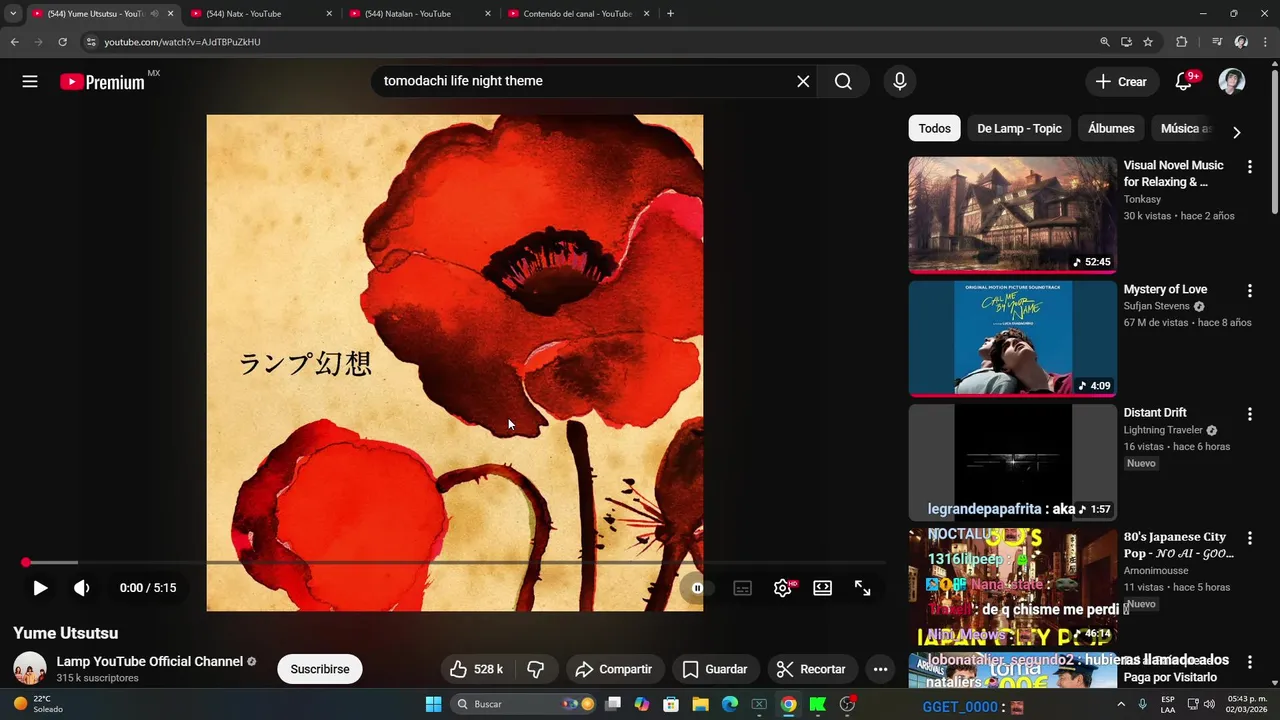This screenshot has width=1280, height=720.
Task: Bookmark this page with star
Action: [x=1148, y=42]
